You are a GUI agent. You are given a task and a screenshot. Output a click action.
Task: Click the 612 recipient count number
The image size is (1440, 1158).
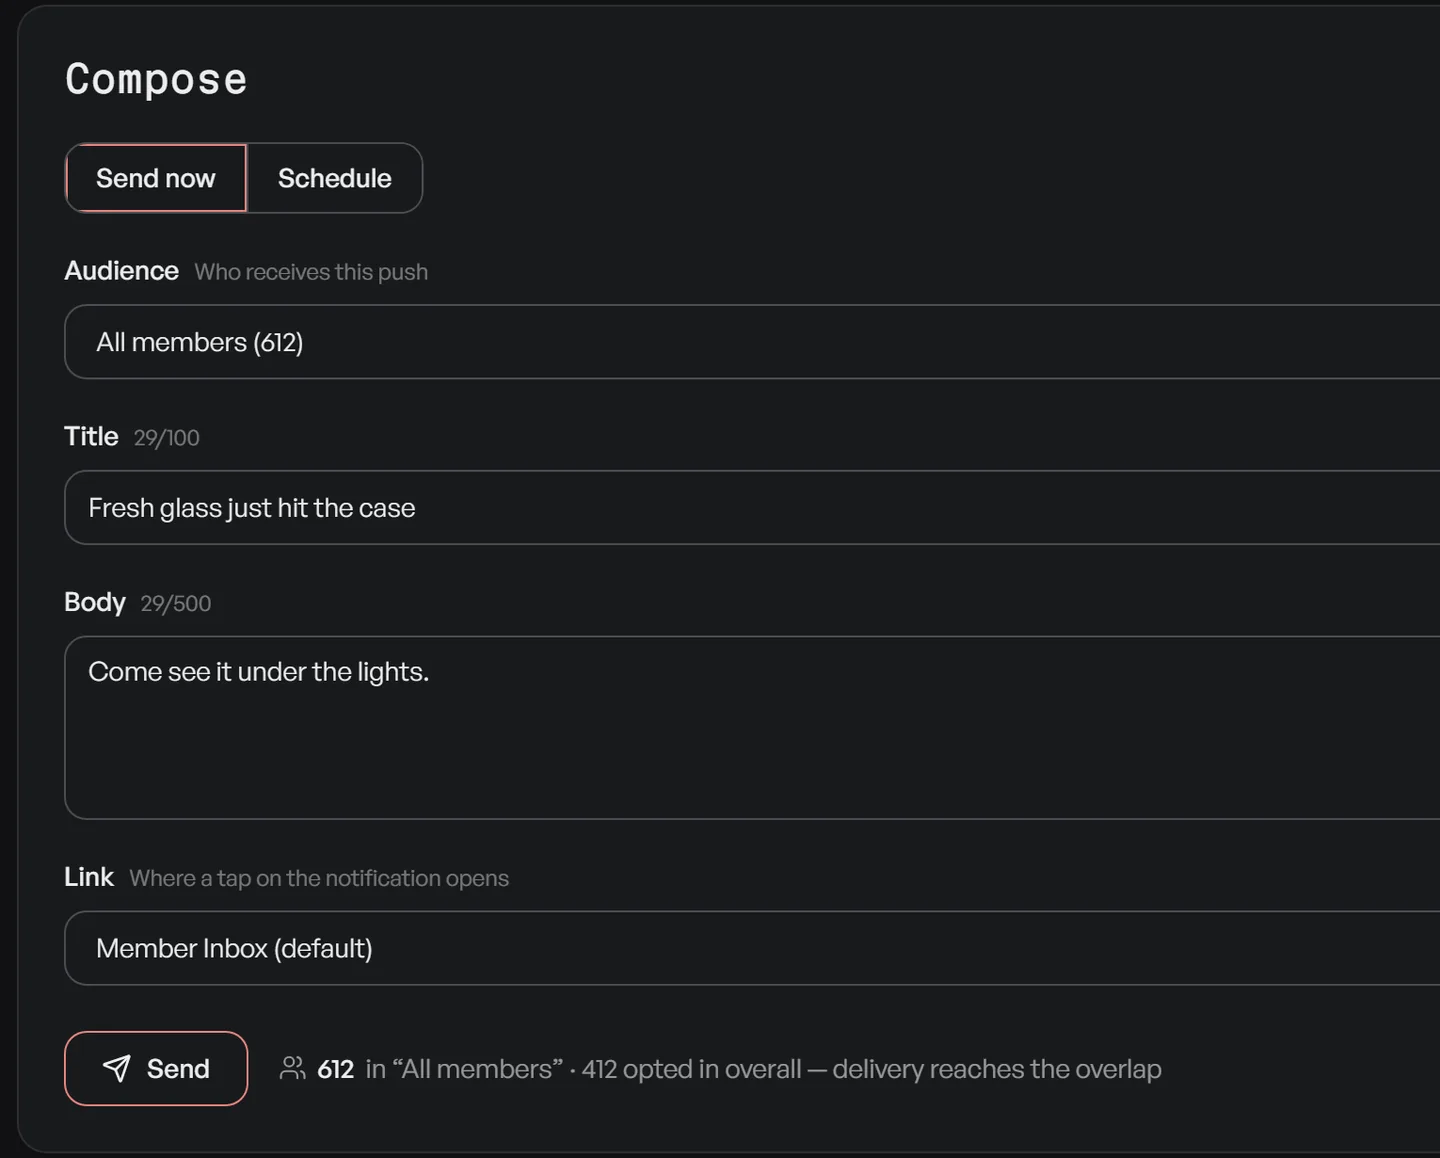point(336,1069)
